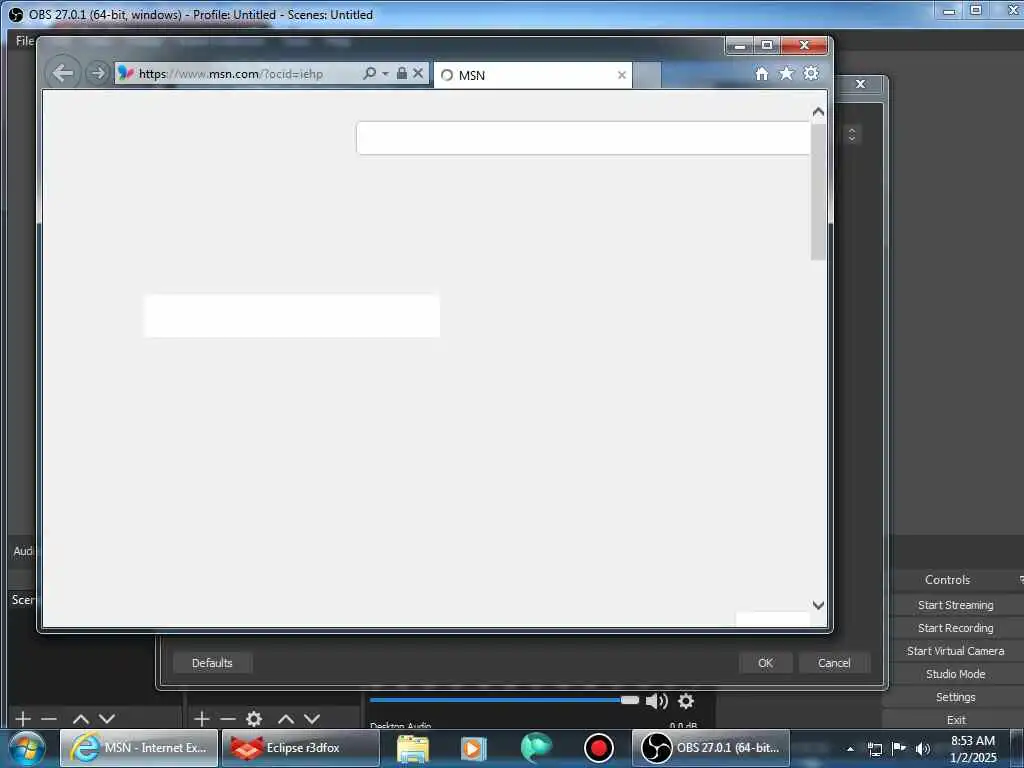Open OBS Settings from Controls
This screenshot has width=1024, height=768.
[955, 697]
